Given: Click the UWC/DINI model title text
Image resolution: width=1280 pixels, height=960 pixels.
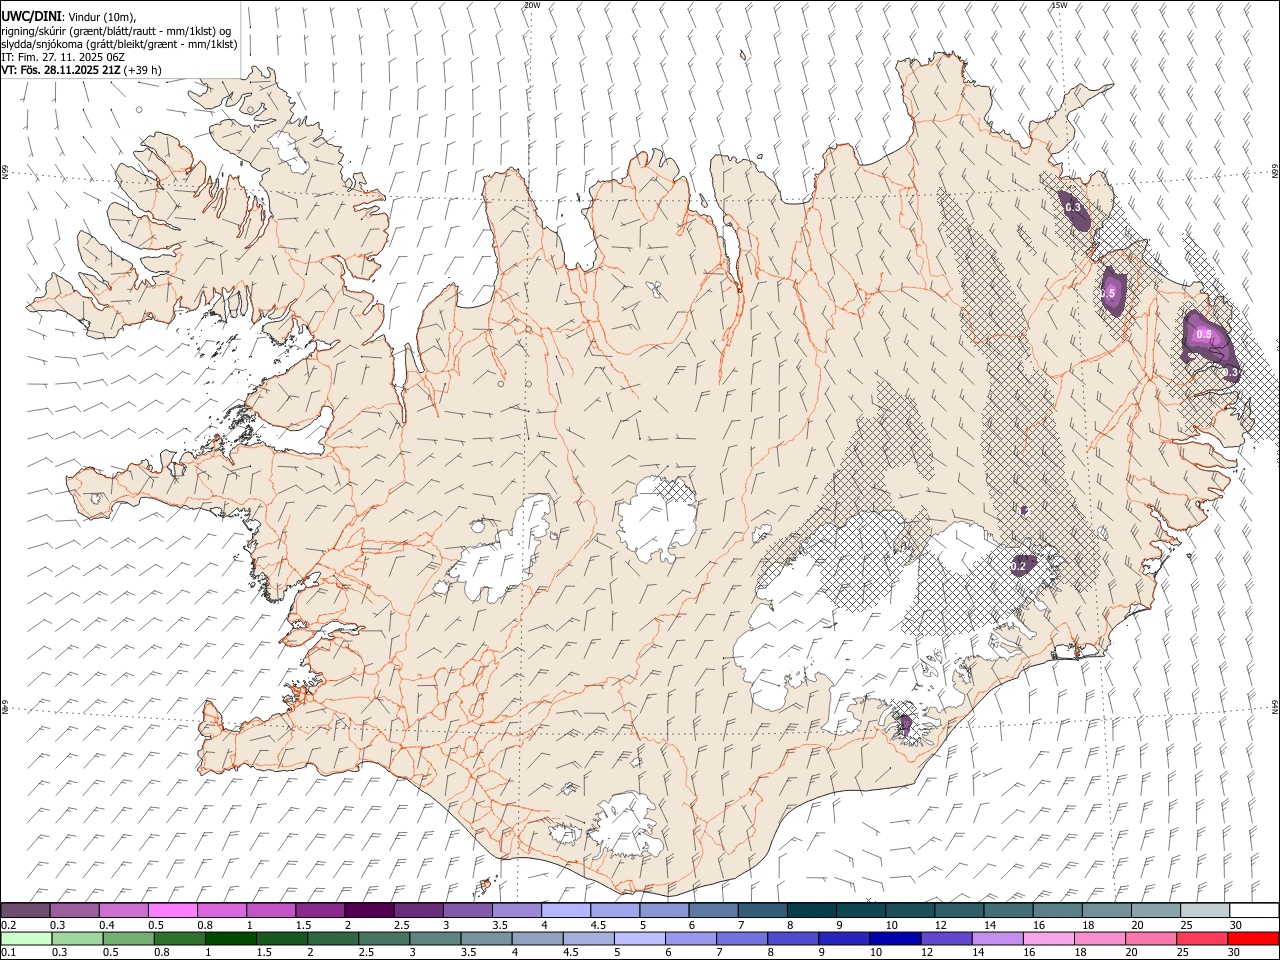Looking at the screenshot, I should 31,16.
